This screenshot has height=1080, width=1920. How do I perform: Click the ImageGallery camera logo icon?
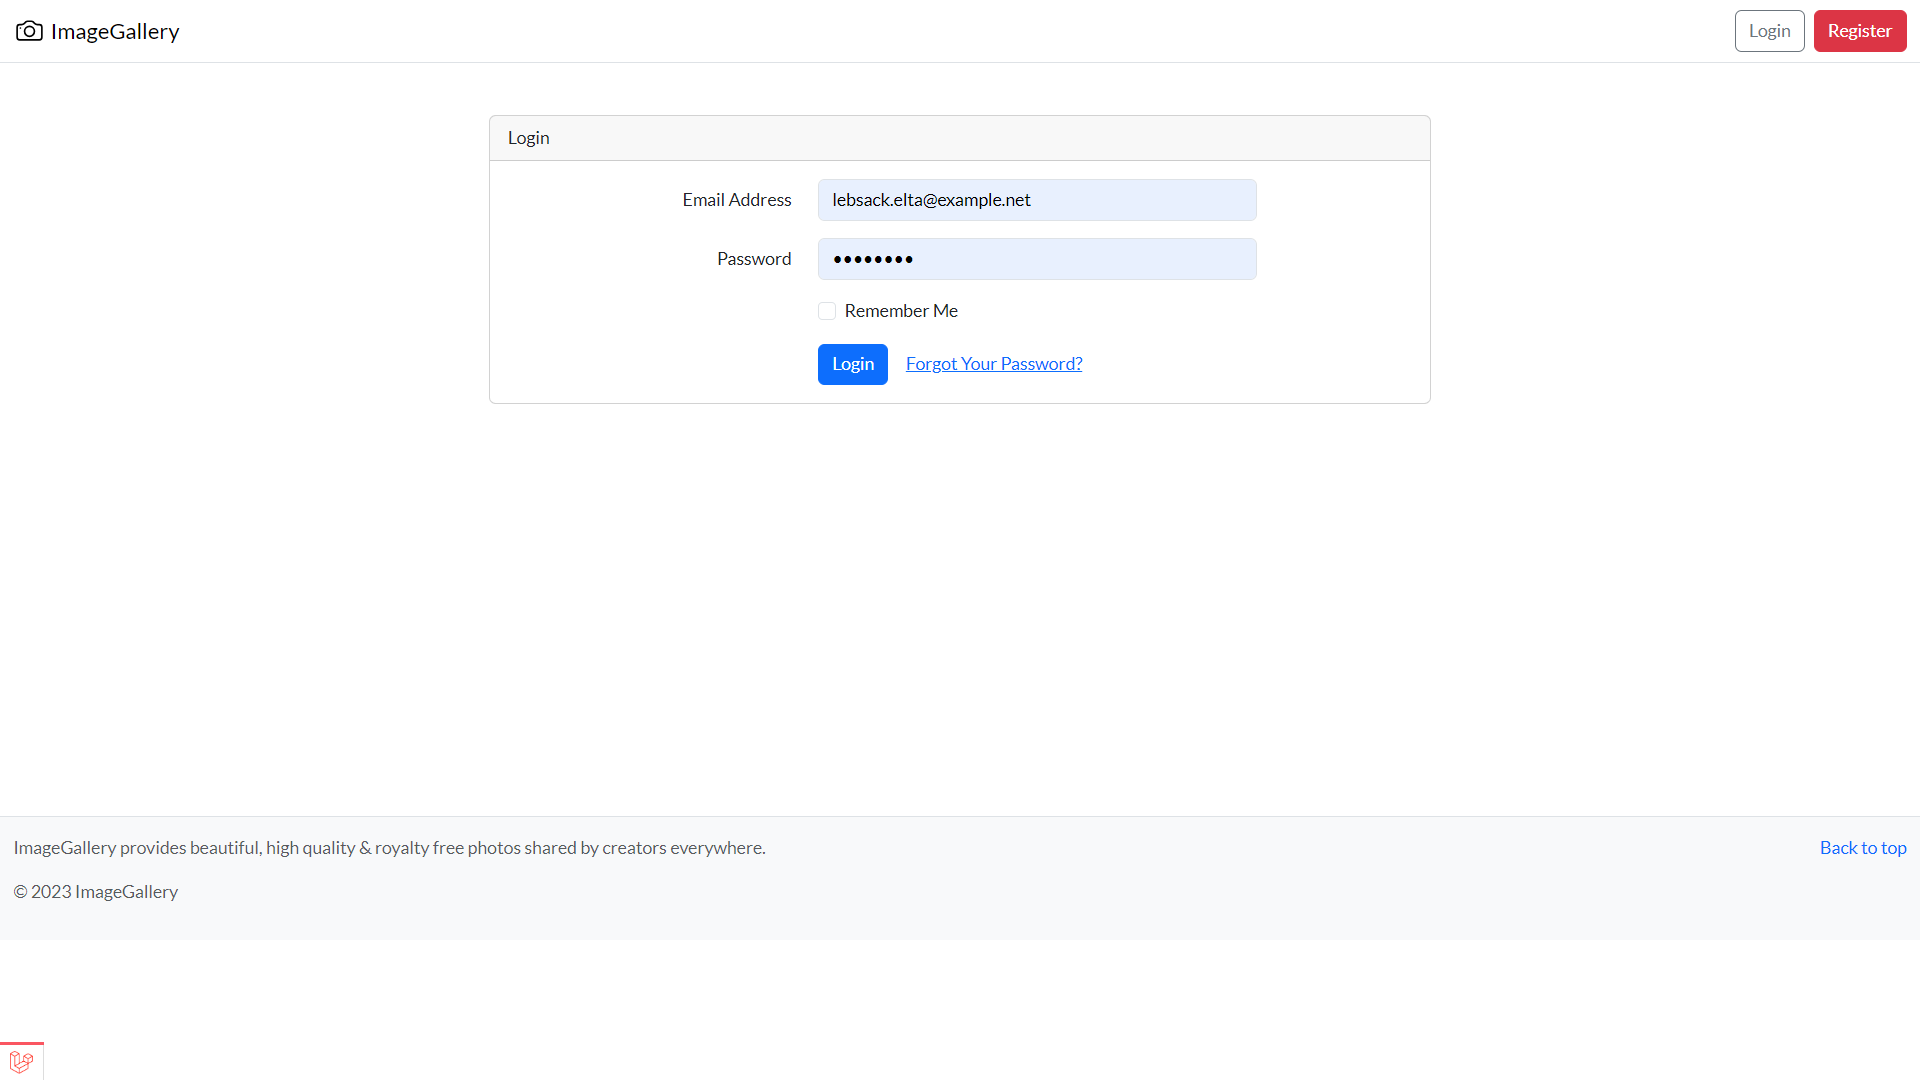[x=29, y=31]
